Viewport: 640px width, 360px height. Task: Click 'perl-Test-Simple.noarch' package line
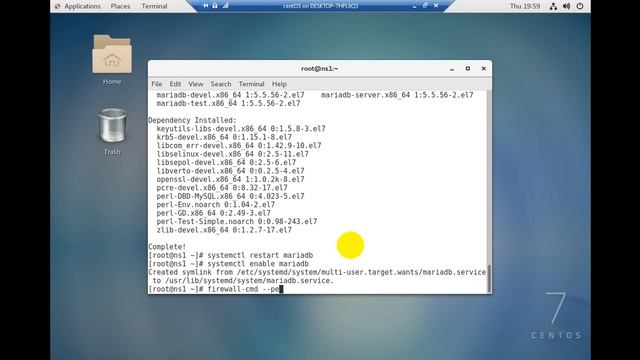pyautogui.click(x=237, y=222)
